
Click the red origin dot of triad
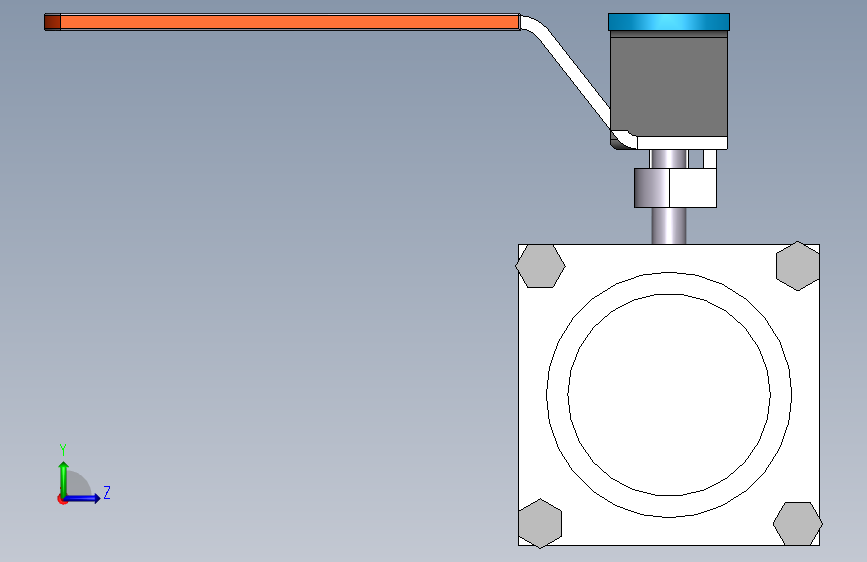coord(61,500)
